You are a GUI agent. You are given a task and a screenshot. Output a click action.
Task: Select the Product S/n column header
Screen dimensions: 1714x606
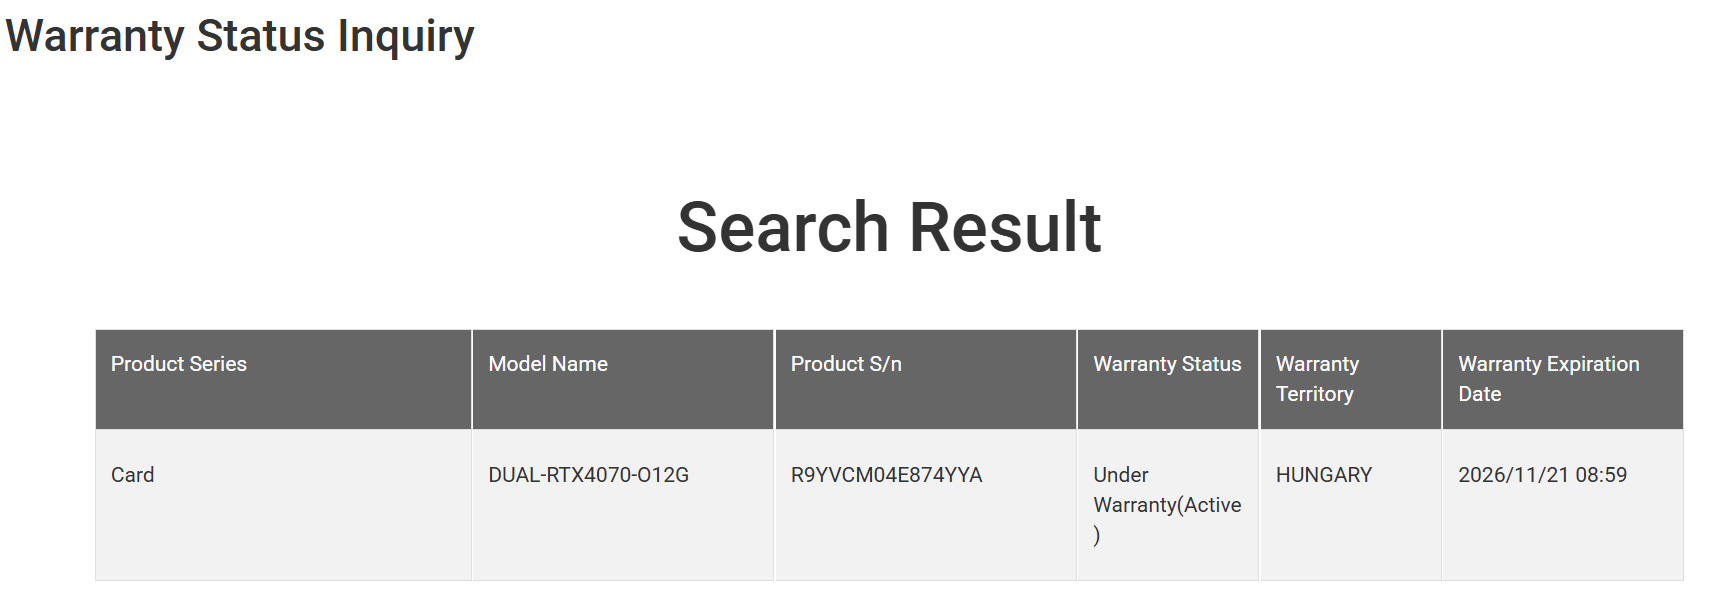pos(845,364)
